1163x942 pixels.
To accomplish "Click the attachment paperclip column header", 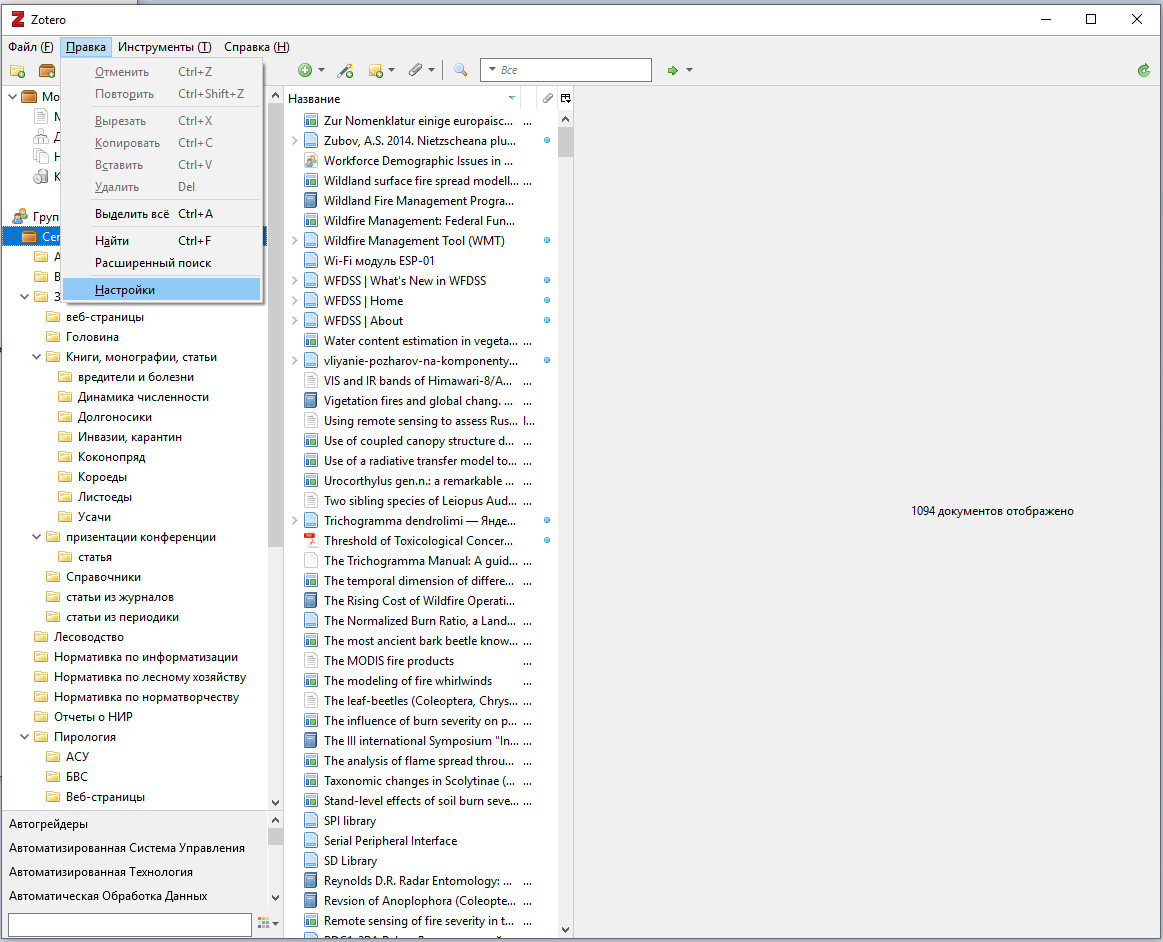I will (x=547, y=98).
